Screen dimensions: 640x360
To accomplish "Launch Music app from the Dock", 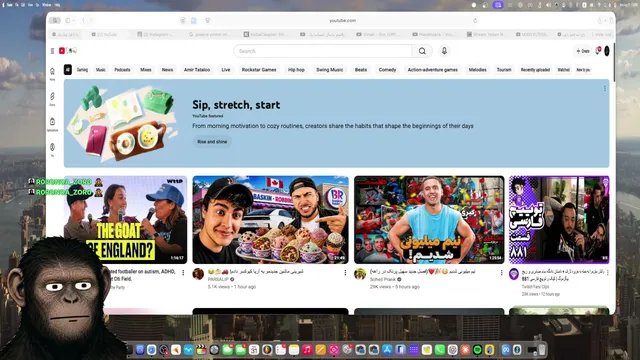I will (307, 350).
